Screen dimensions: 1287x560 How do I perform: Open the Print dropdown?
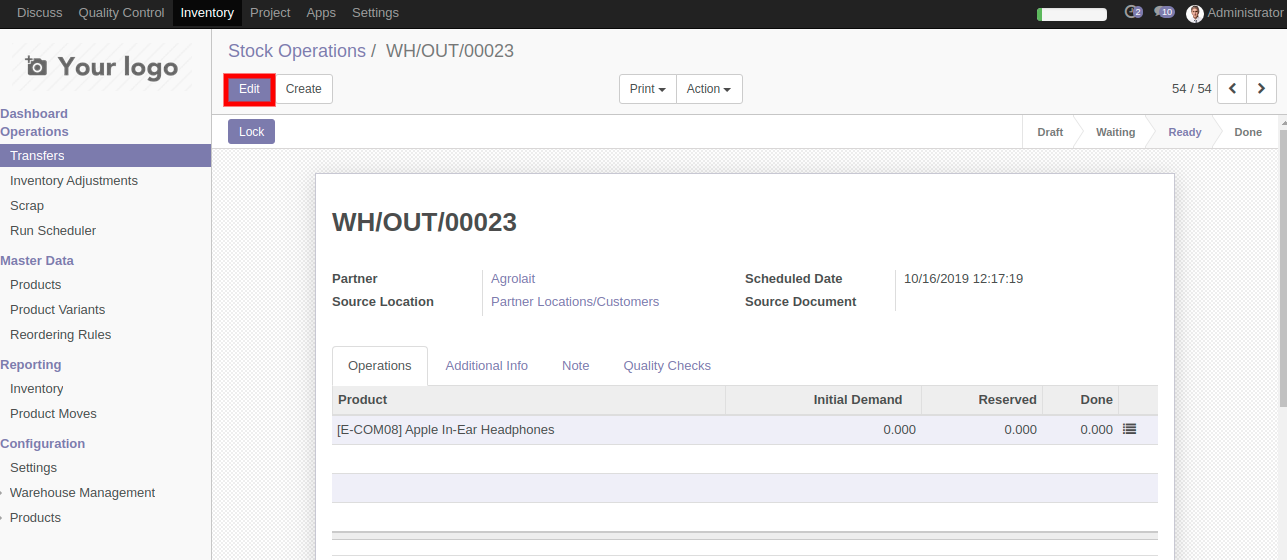647,89
